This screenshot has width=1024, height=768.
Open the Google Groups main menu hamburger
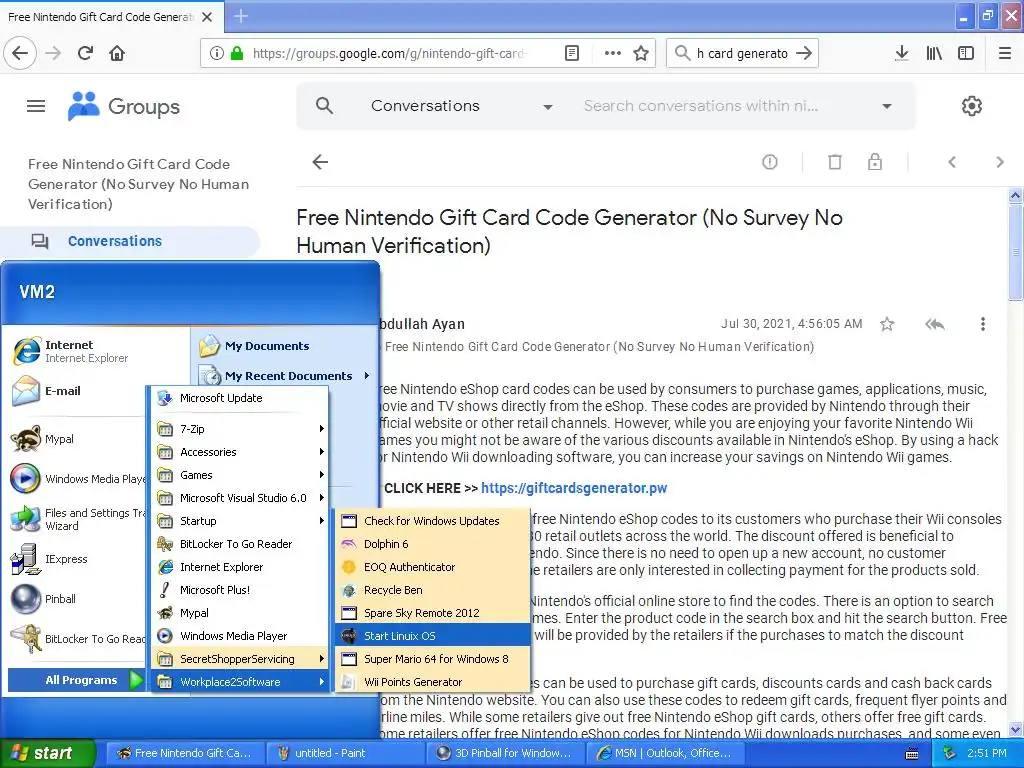[x=36, y=106]
